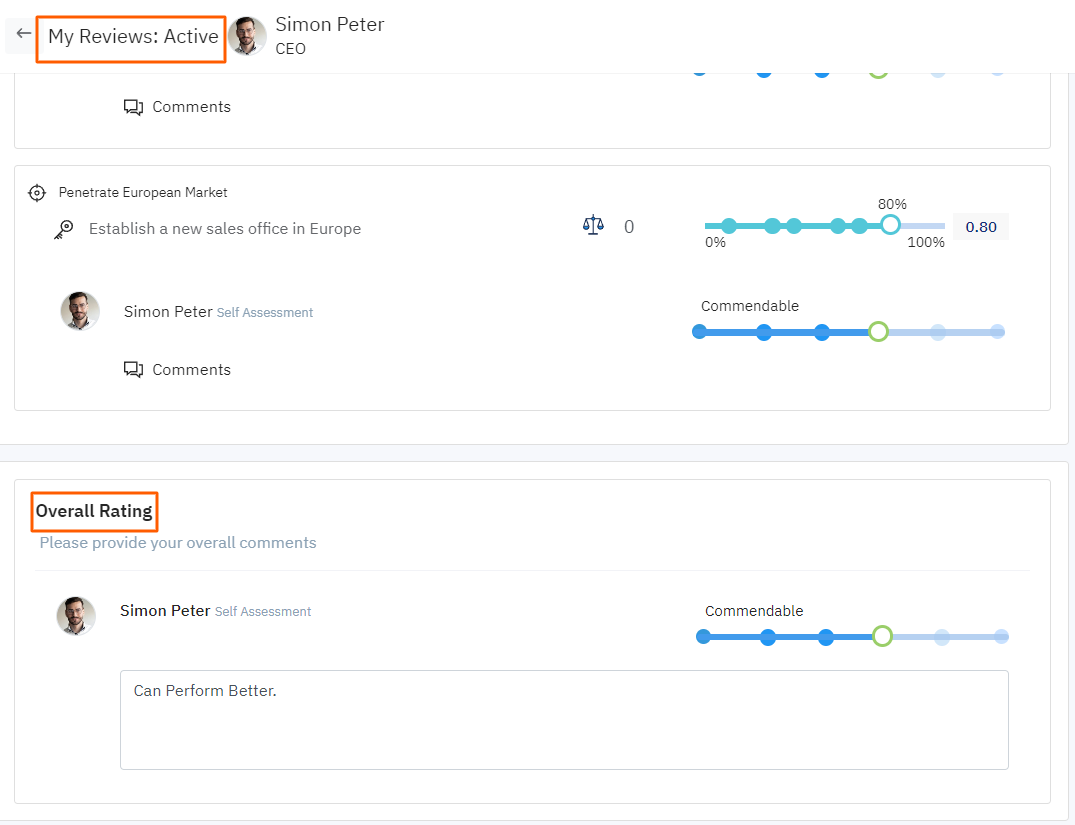This screenshot has width=1075, height=825.
Task: Click the weight balance scale icon
Action: tap(593, 226)
